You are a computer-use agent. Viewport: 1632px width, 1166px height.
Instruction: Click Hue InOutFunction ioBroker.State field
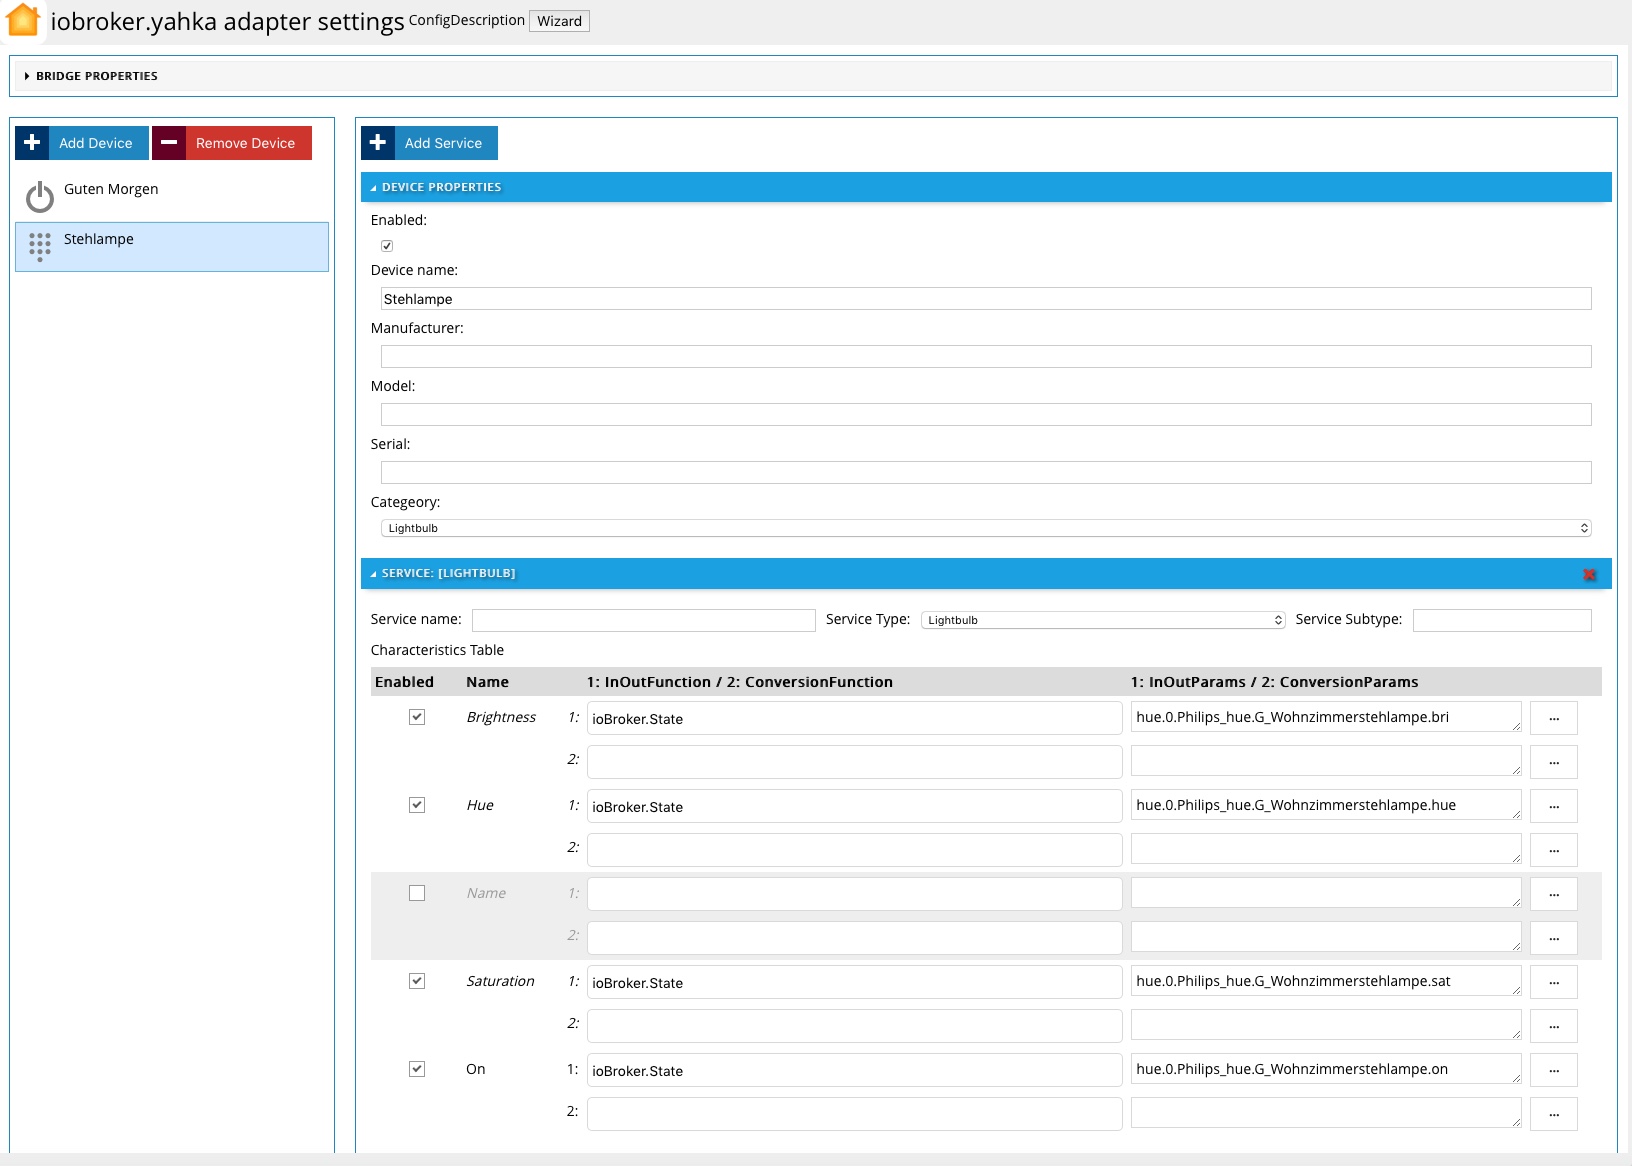(x=855, y=806)
